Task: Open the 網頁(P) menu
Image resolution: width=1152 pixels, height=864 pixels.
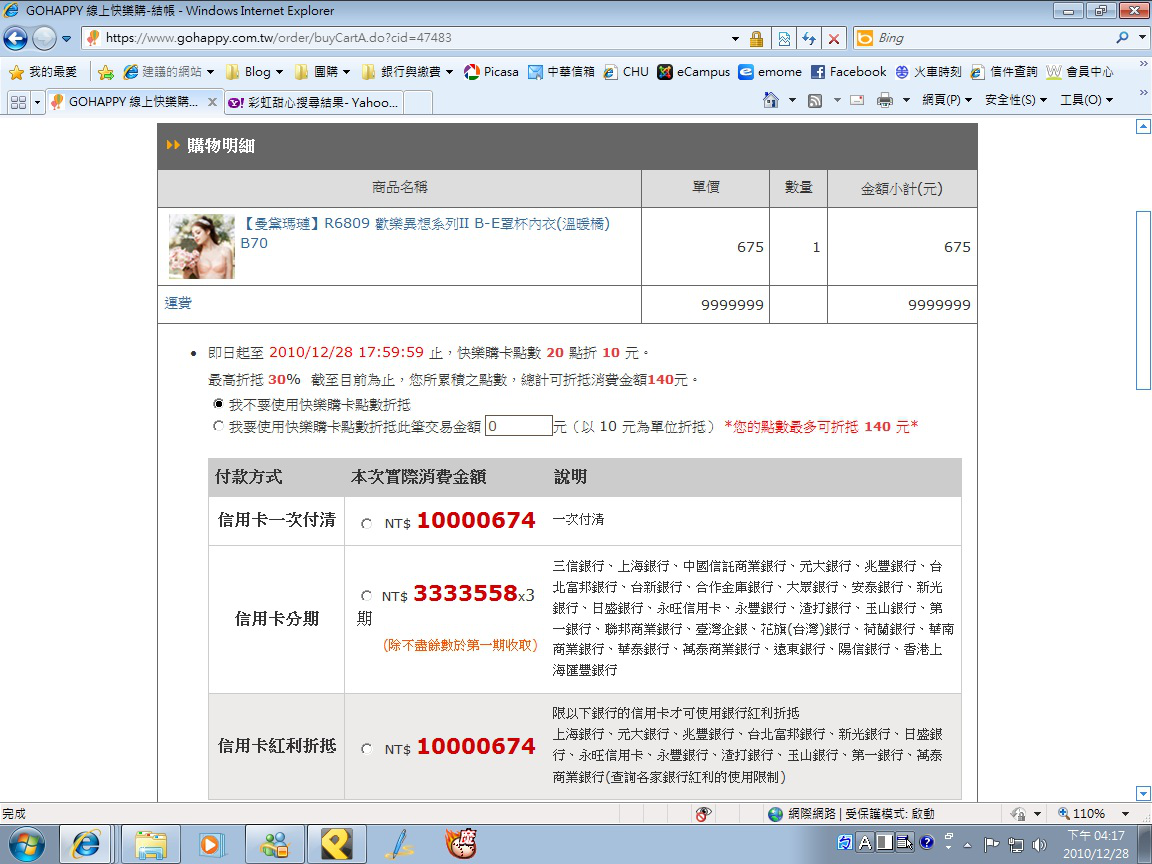Action: point(946,100)
